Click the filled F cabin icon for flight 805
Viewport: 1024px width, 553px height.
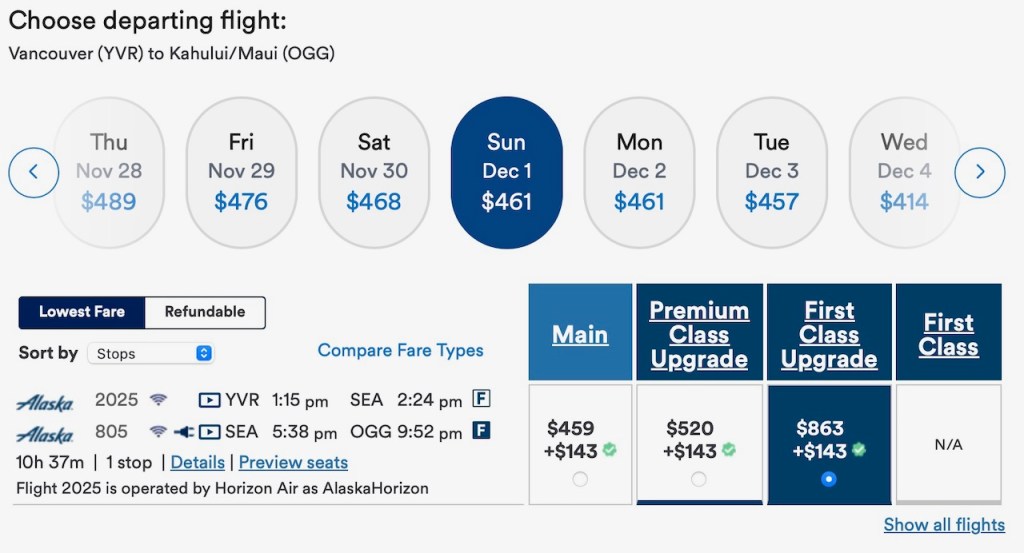click(481, 432)
